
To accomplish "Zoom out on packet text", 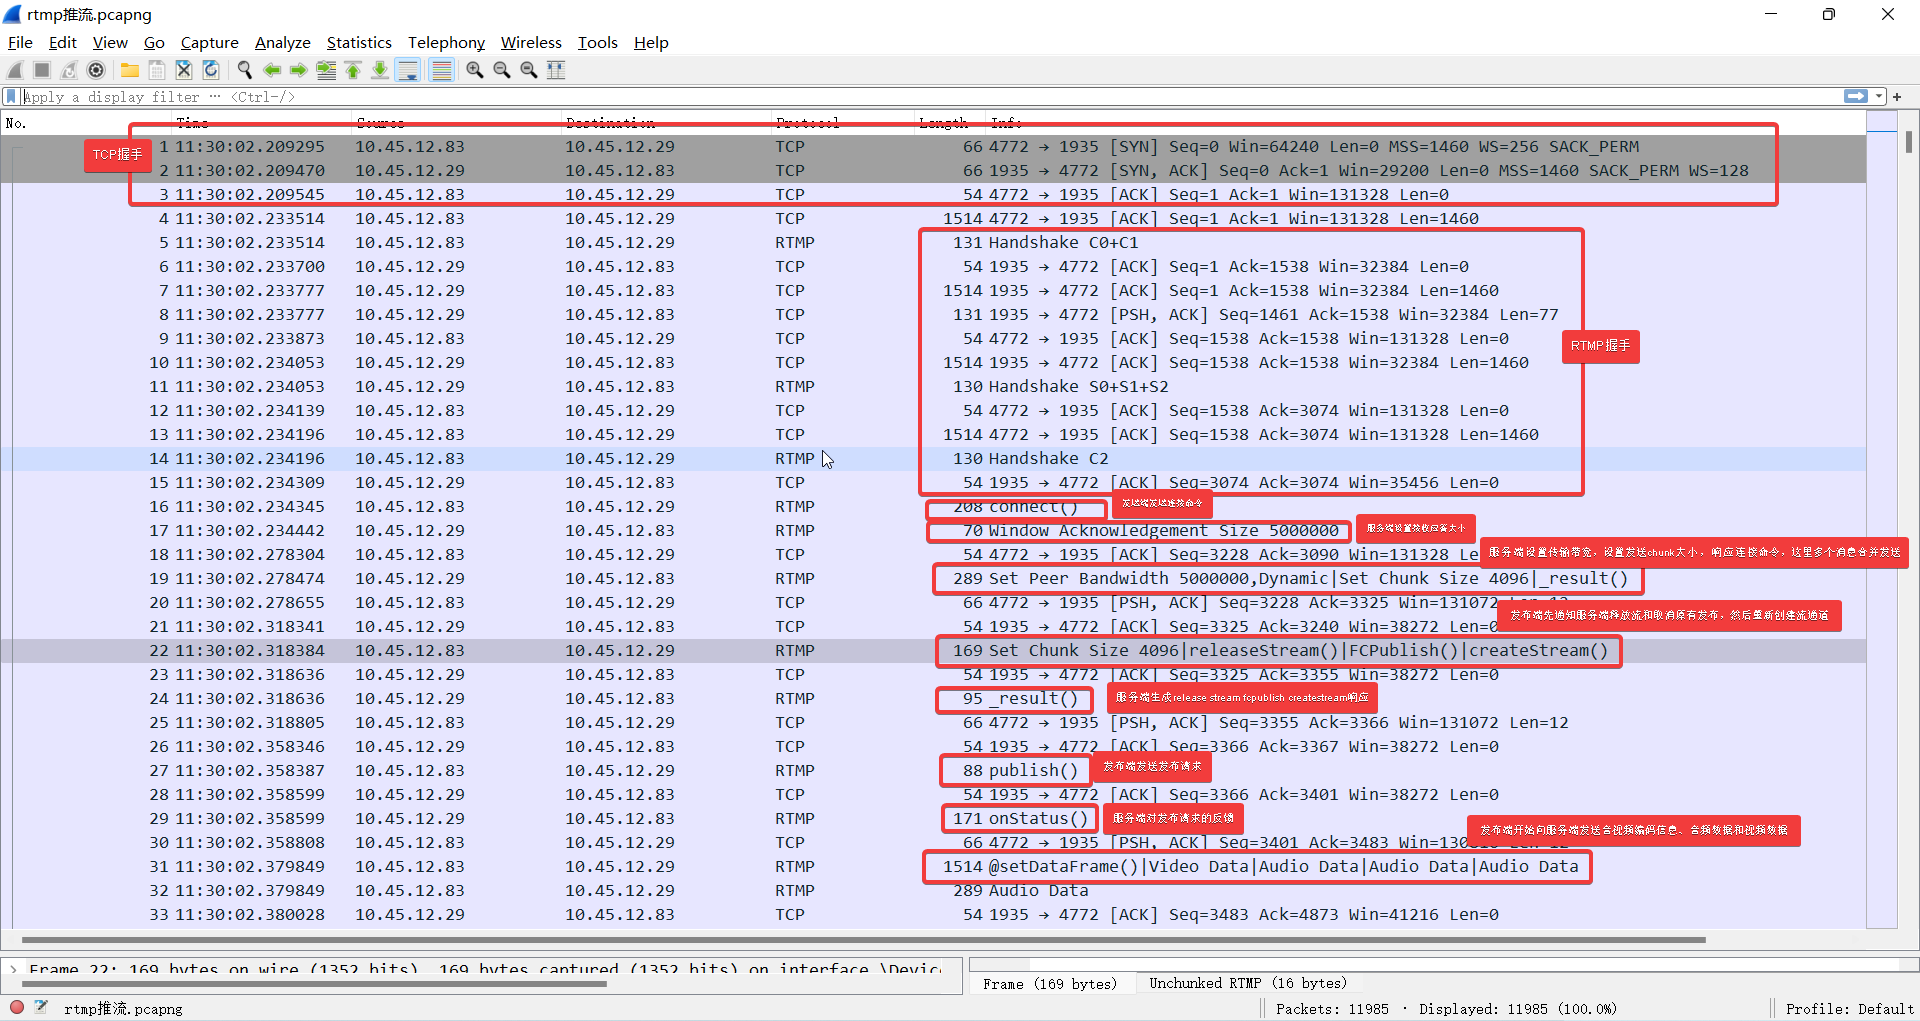I will click(x=502, y=70).
